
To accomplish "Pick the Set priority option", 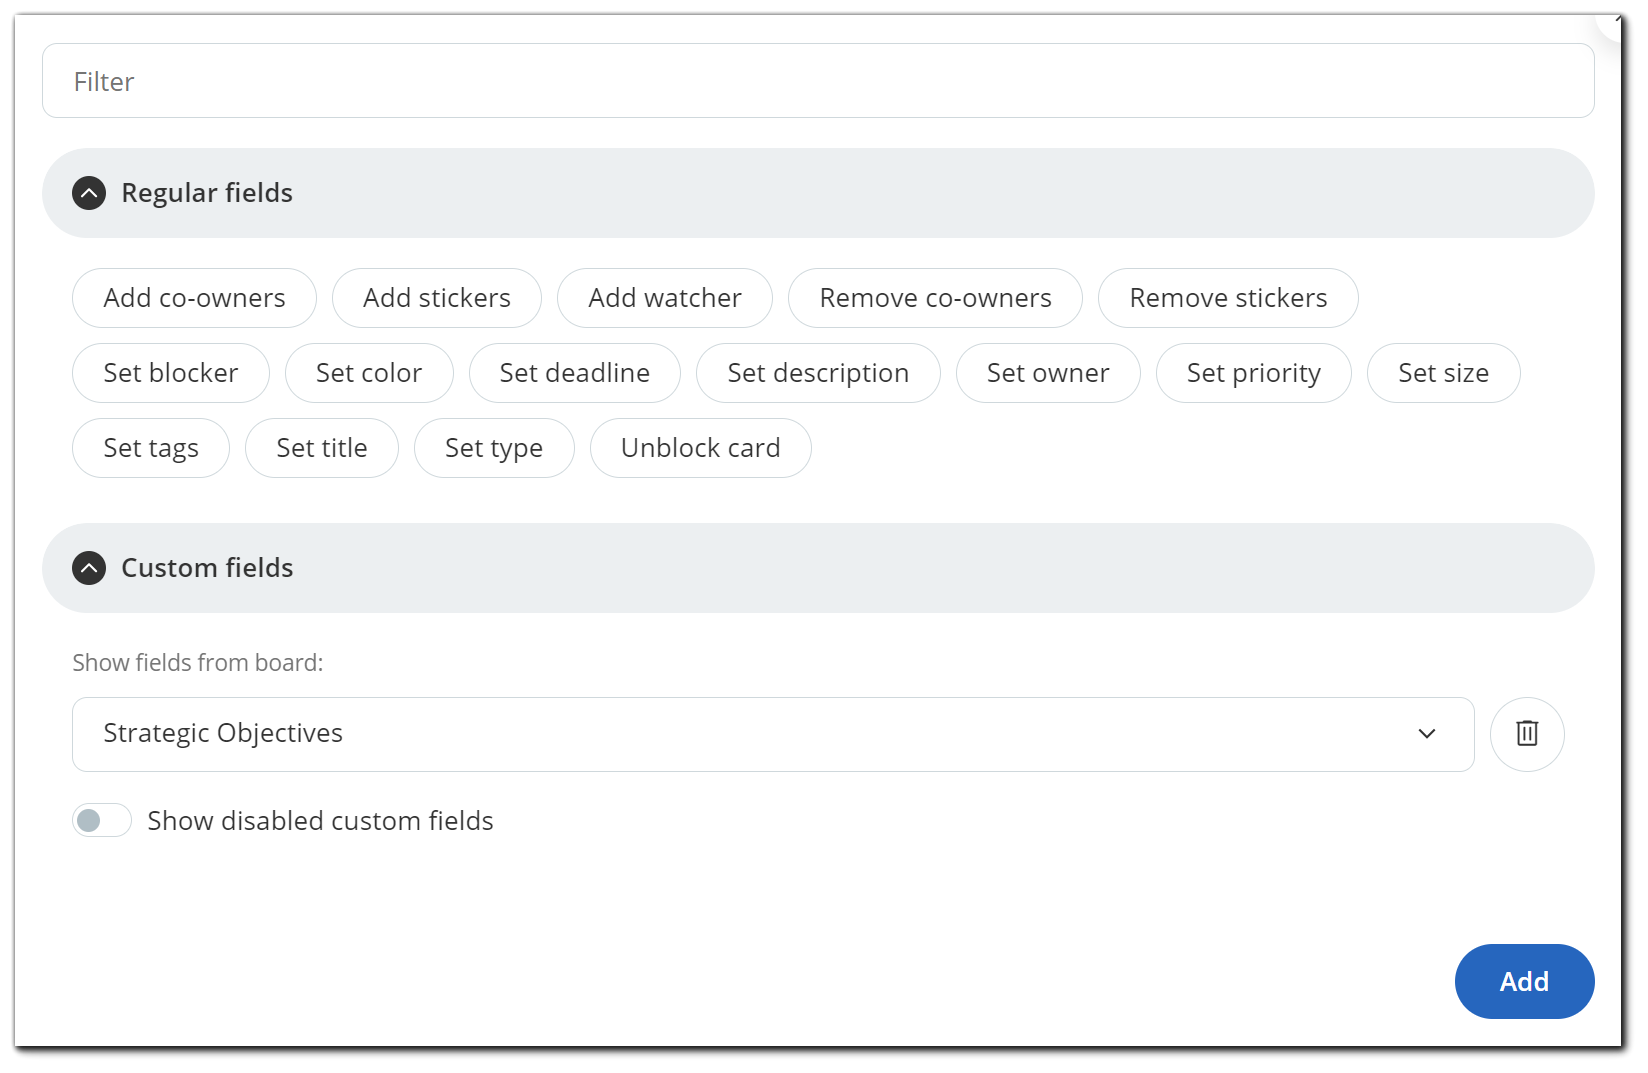I will pyautogui.click(x=1252, y=373).
